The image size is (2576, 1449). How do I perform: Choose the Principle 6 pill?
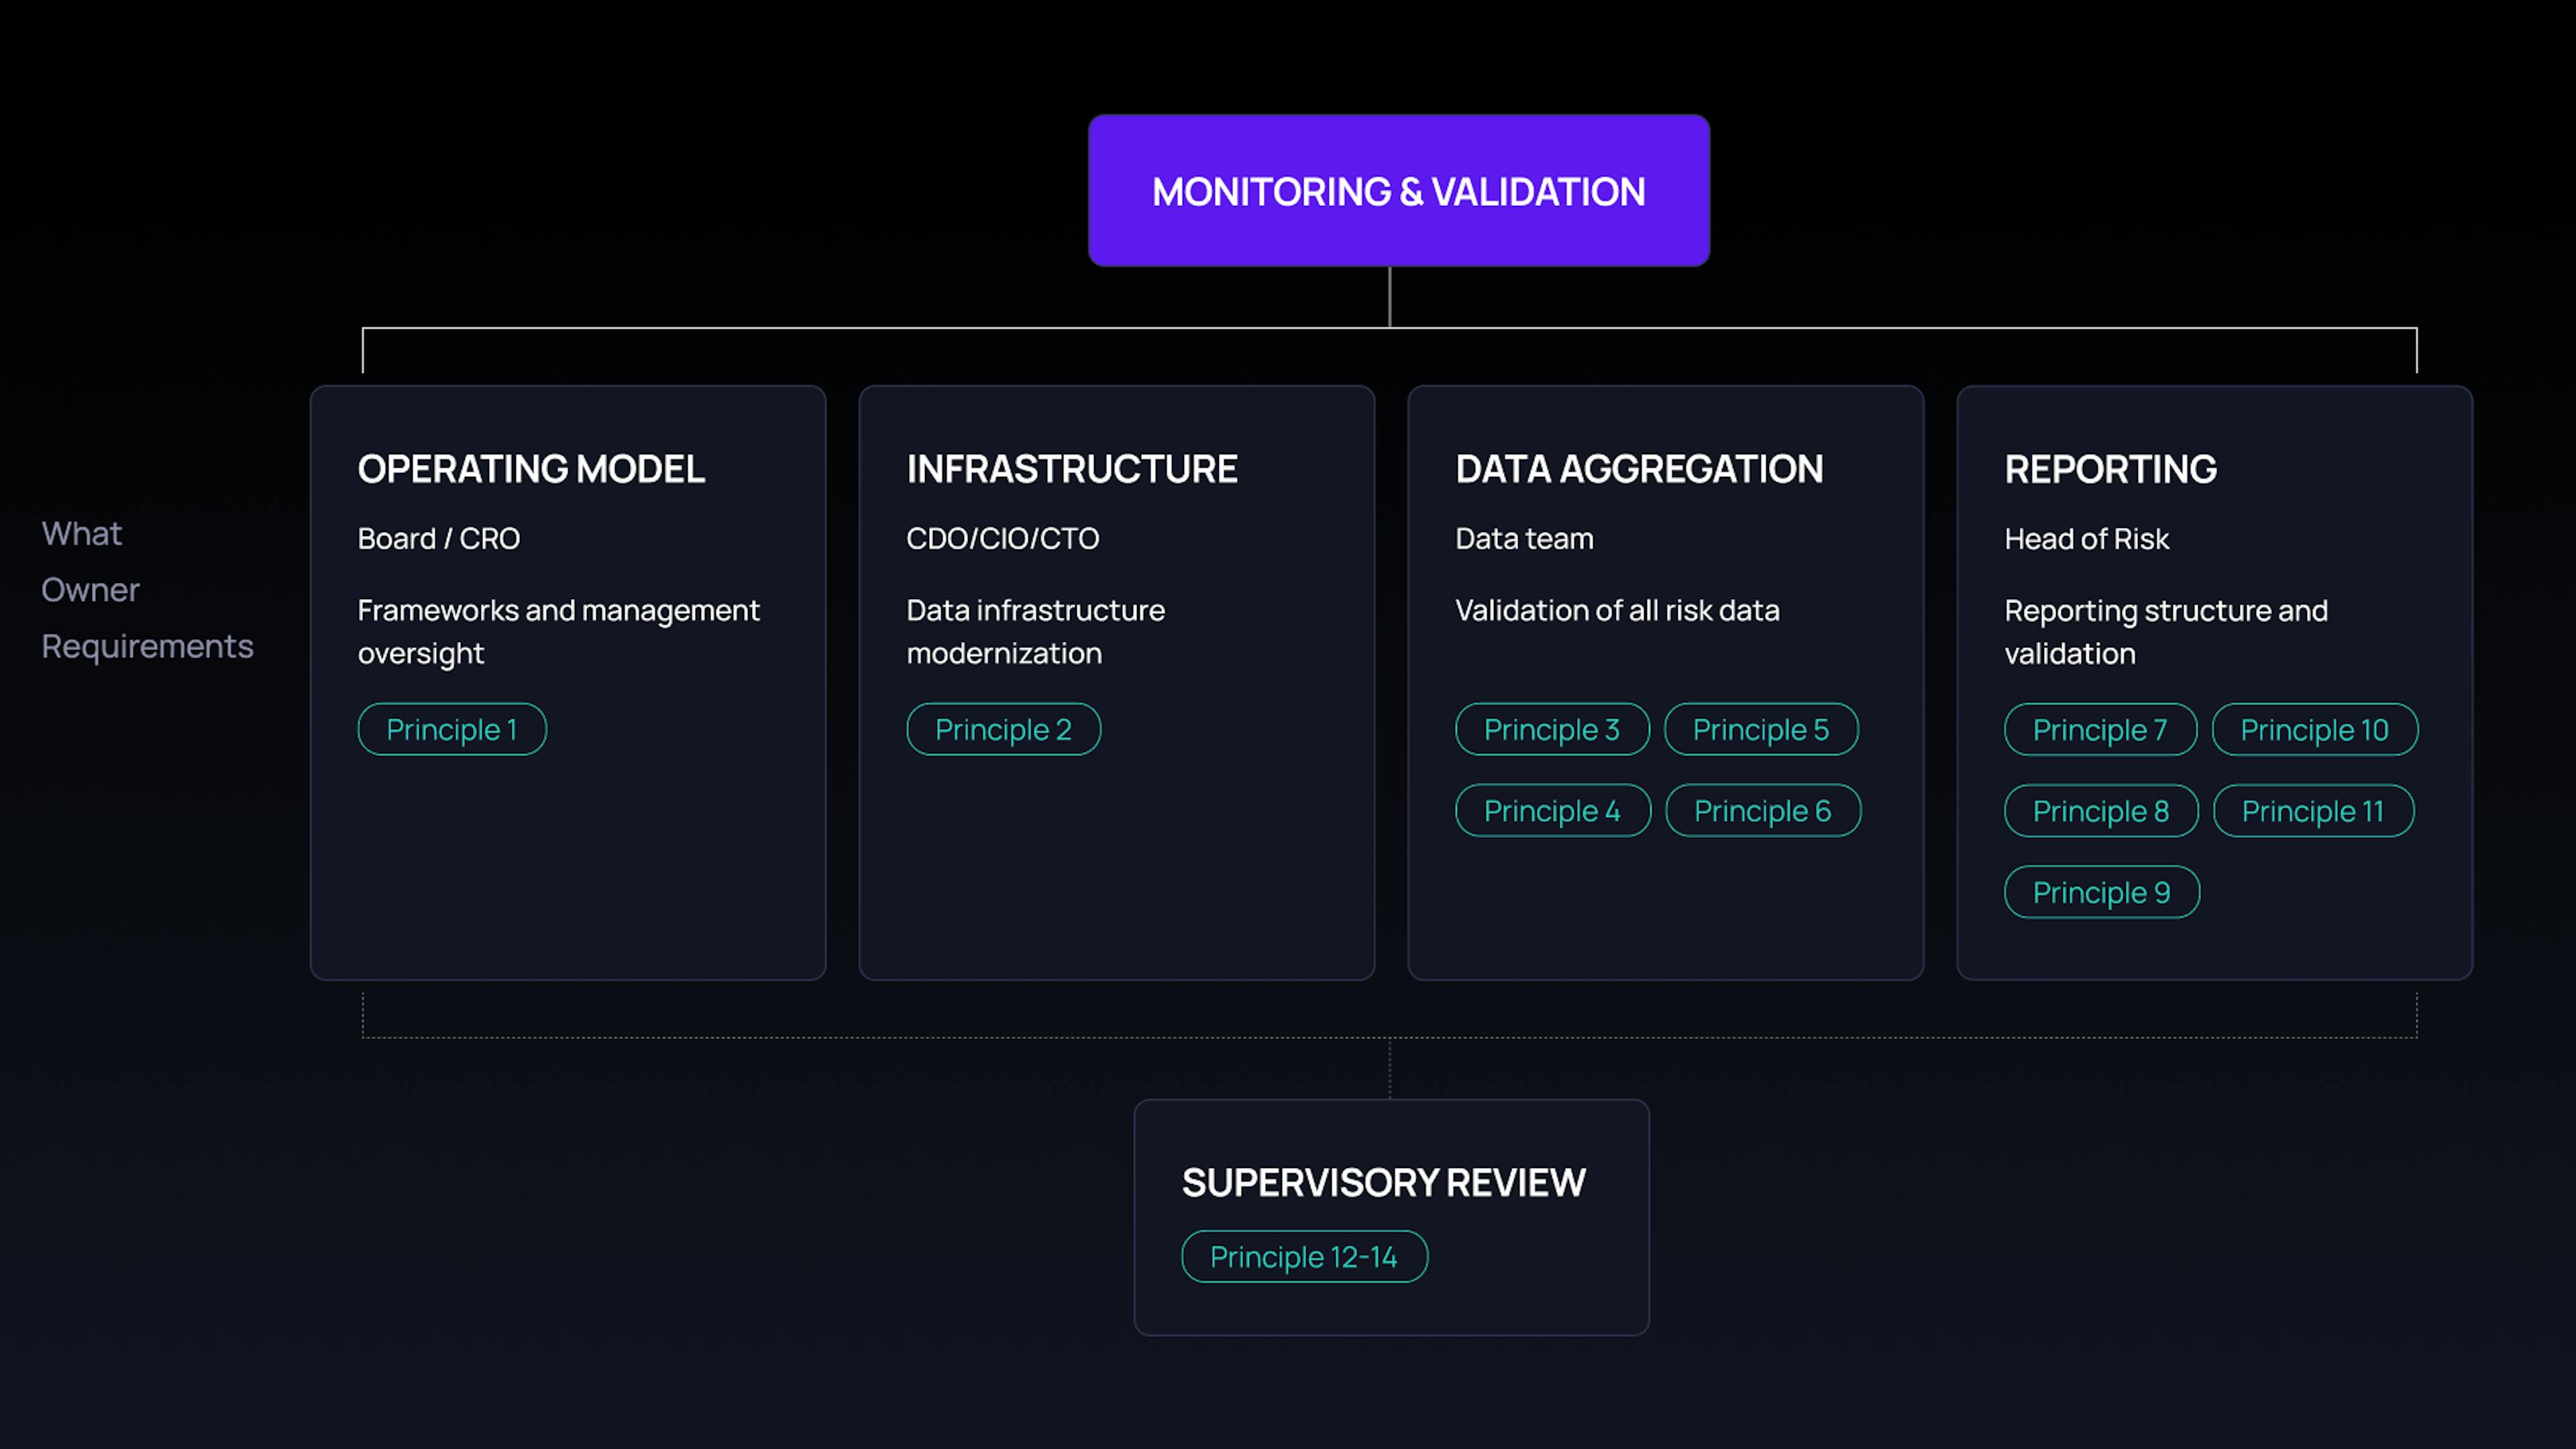1762,811
